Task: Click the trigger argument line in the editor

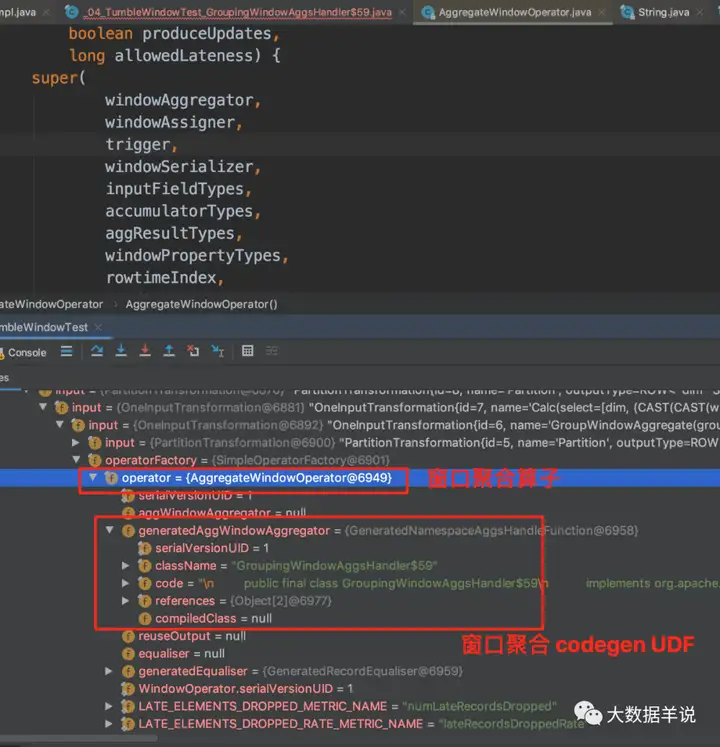Action: [x=137, y=145]
